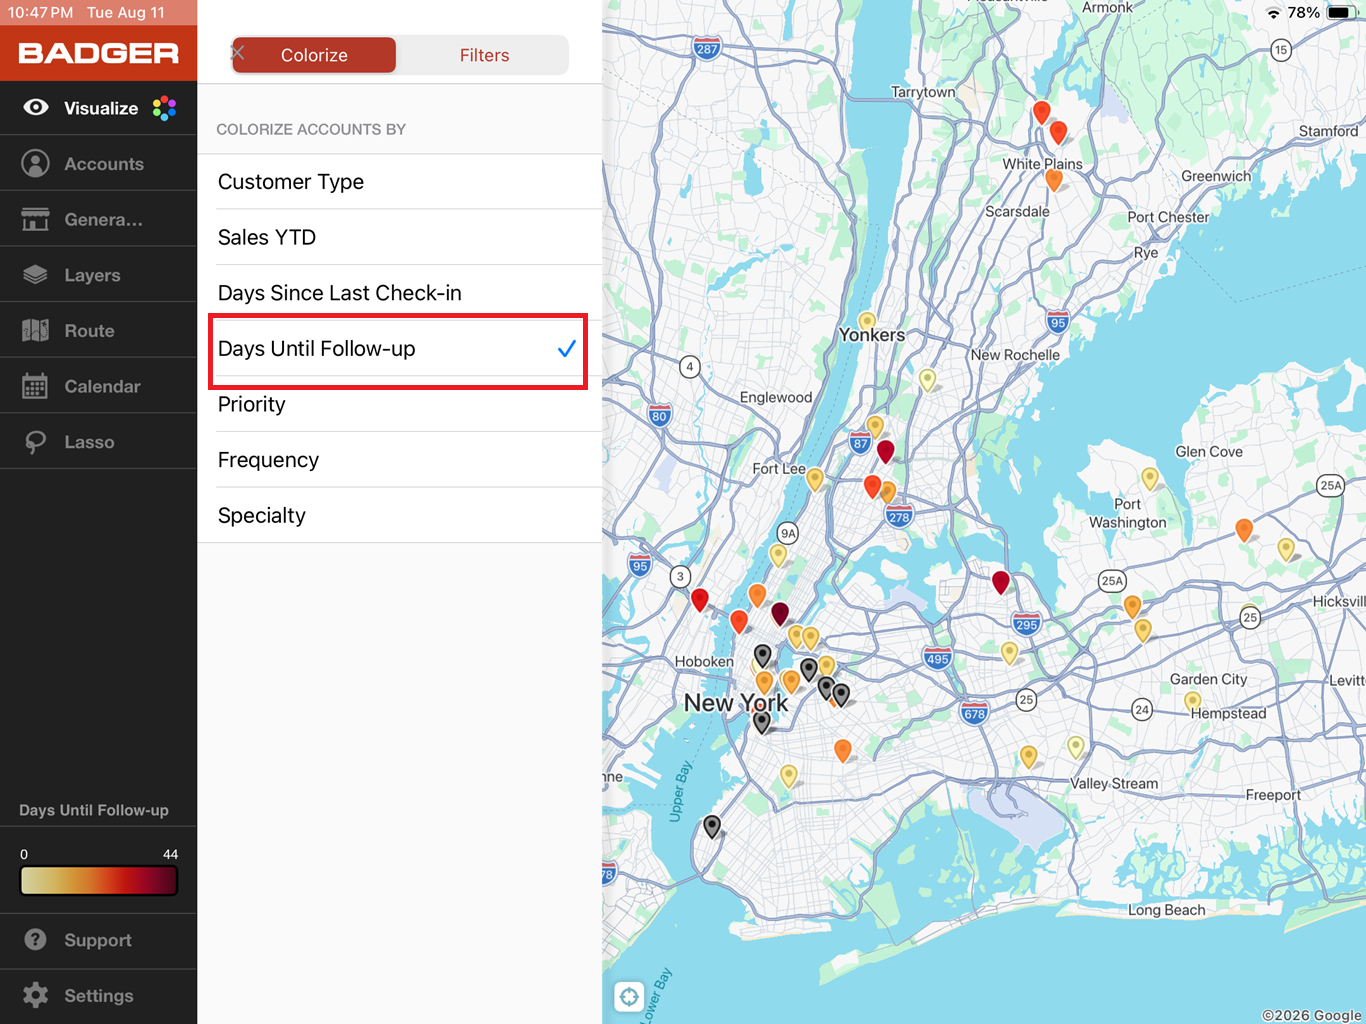Click the clock showing 10:47 PM
Image resolution: width=1366 pixels, height=1024 pixels.
coord(41,12)
